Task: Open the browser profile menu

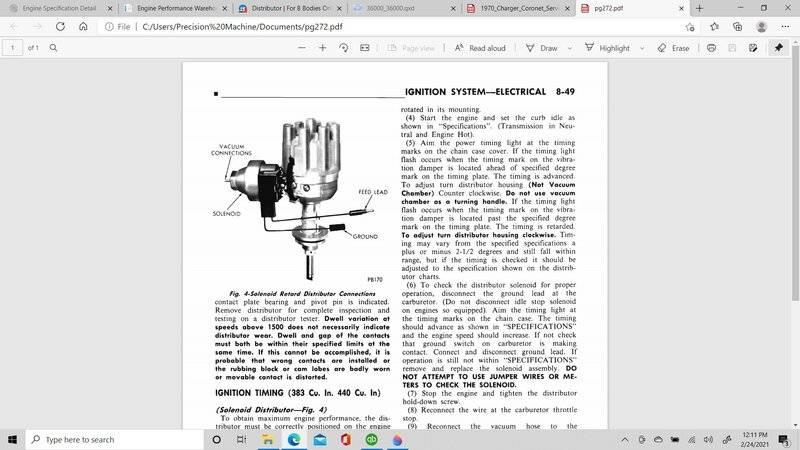Action: pos(761,27)
